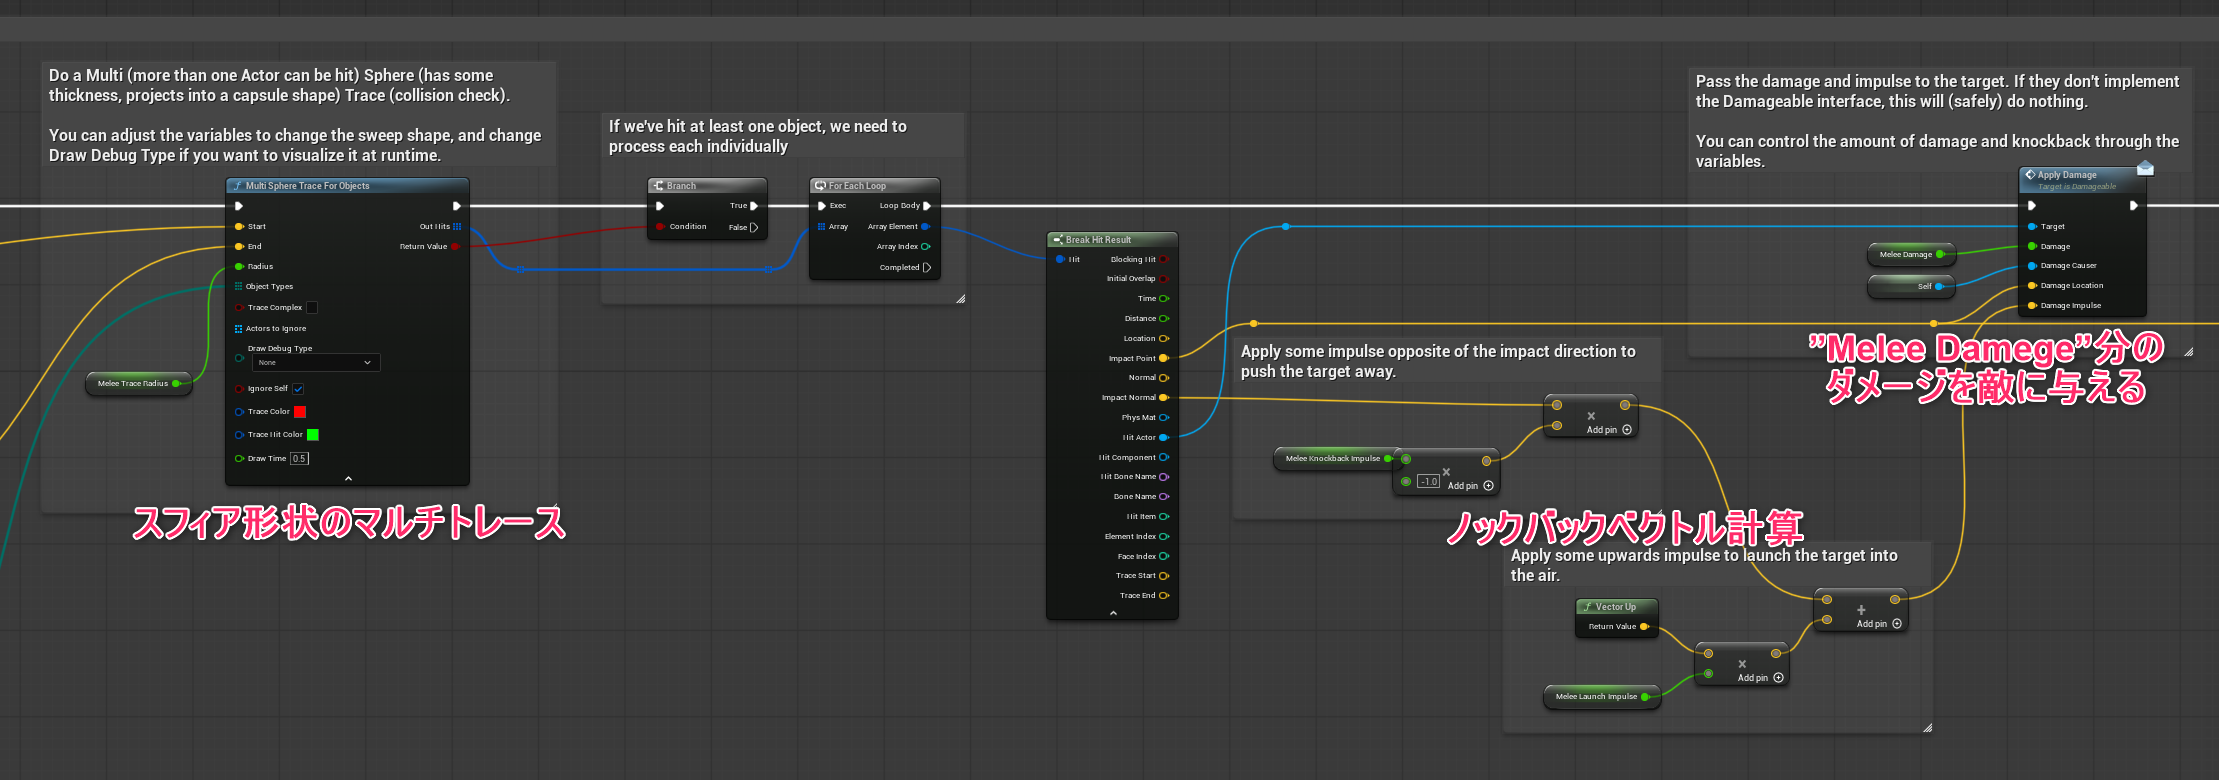Viewport: 2219px width, 780px height.
Task: Select the Branch node False exec pin
Action: coord(754,227)
